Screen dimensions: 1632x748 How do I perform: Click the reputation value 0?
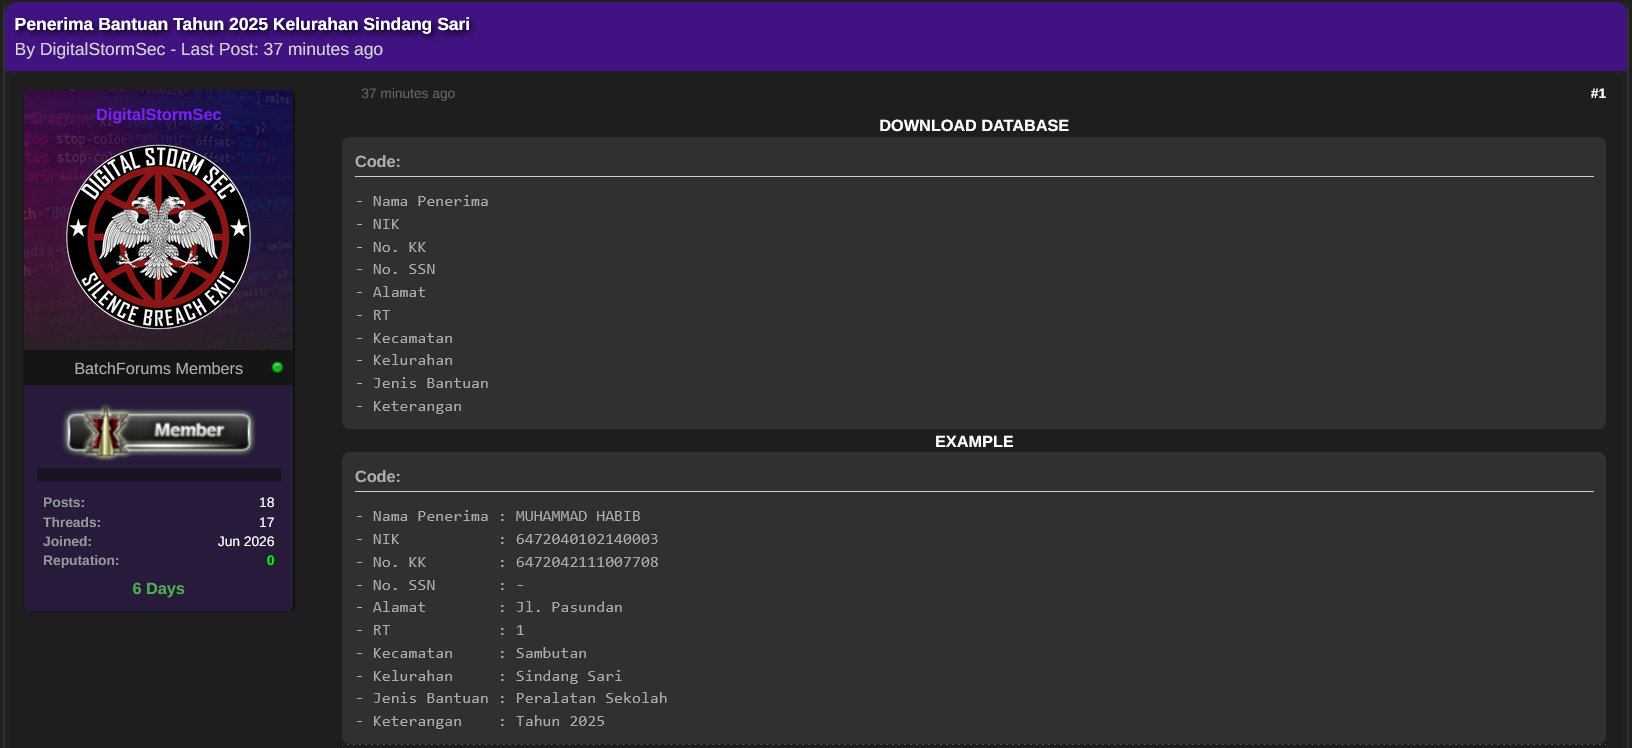[x=270, y=561]
